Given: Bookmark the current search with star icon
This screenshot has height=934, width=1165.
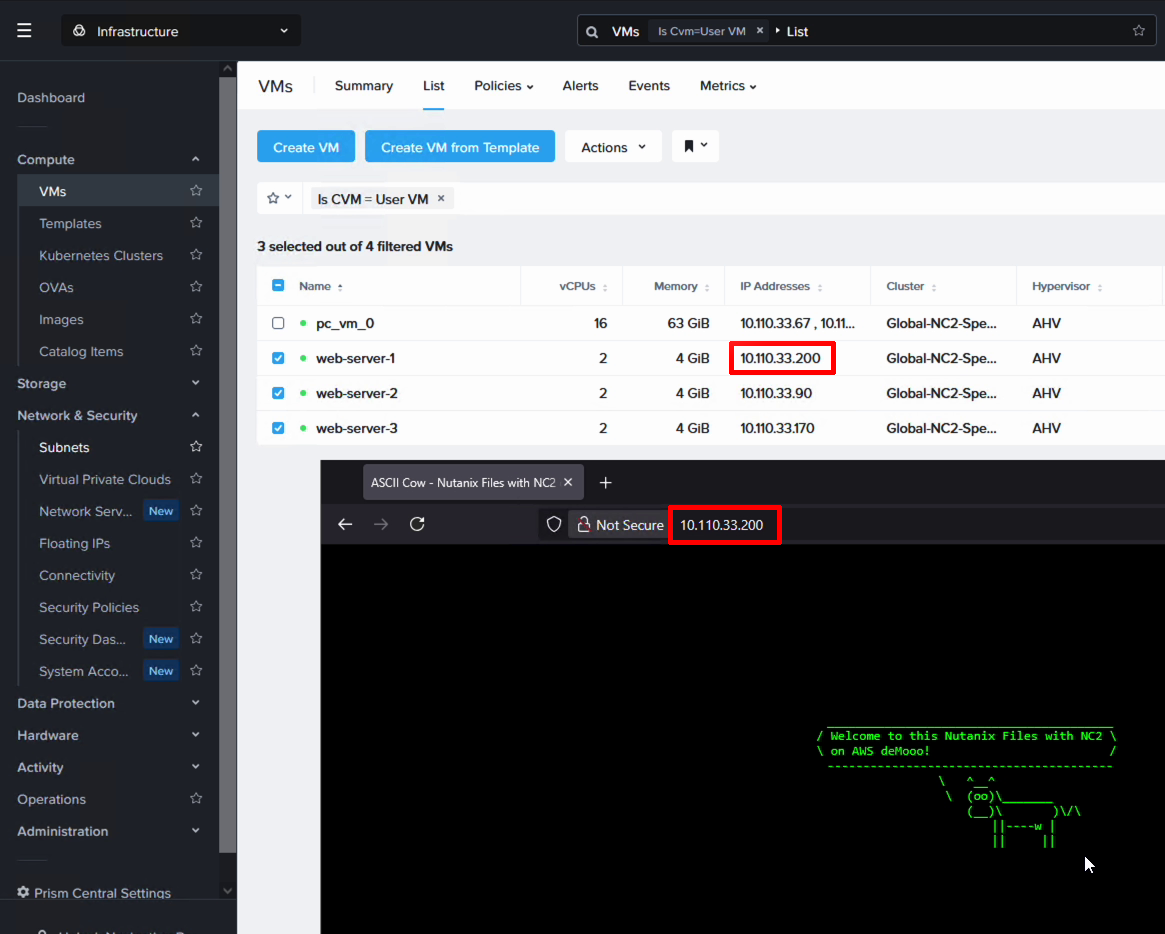Looking at the screenshot, I should [1138, 30].
